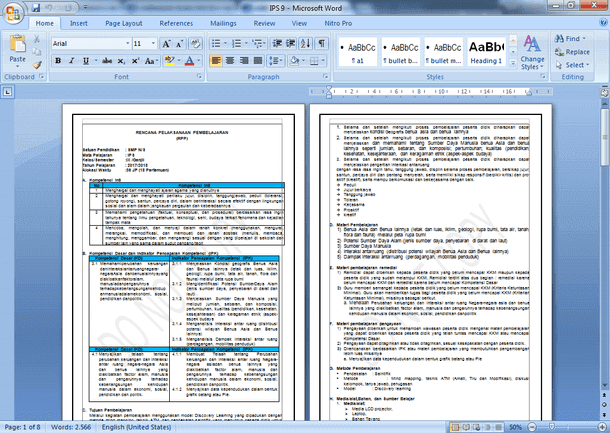
Task: Click the text highlight color swatch
Action: (170, 61)
